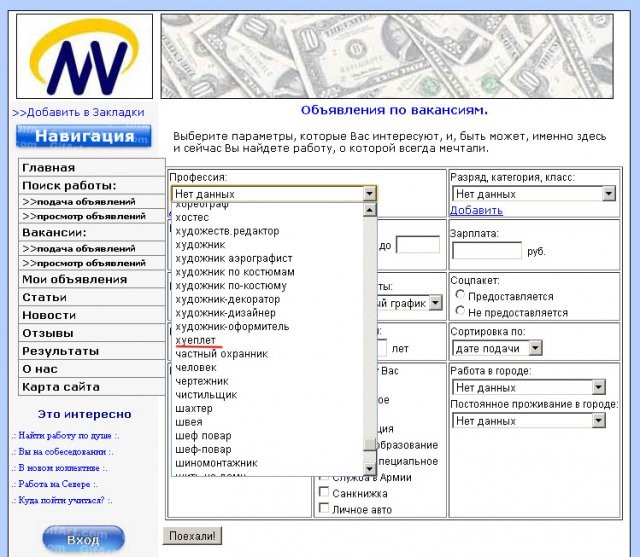Click В новом коллективе link

pyautogui.click(x=60, y=468)
